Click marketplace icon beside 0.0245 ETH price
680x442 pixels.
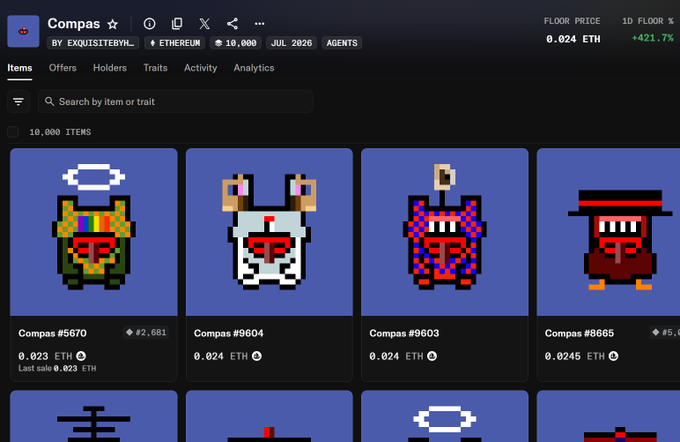click(x=613, y=356)
